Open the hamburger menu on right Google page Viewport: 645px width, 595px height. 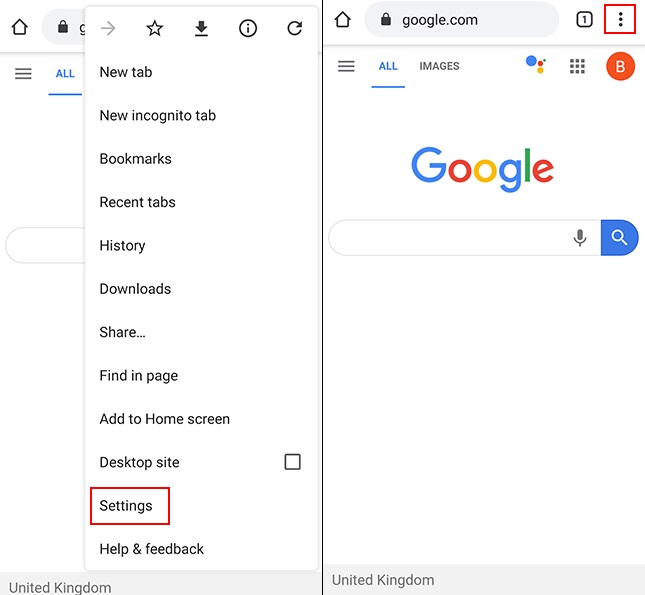[346, 66]
